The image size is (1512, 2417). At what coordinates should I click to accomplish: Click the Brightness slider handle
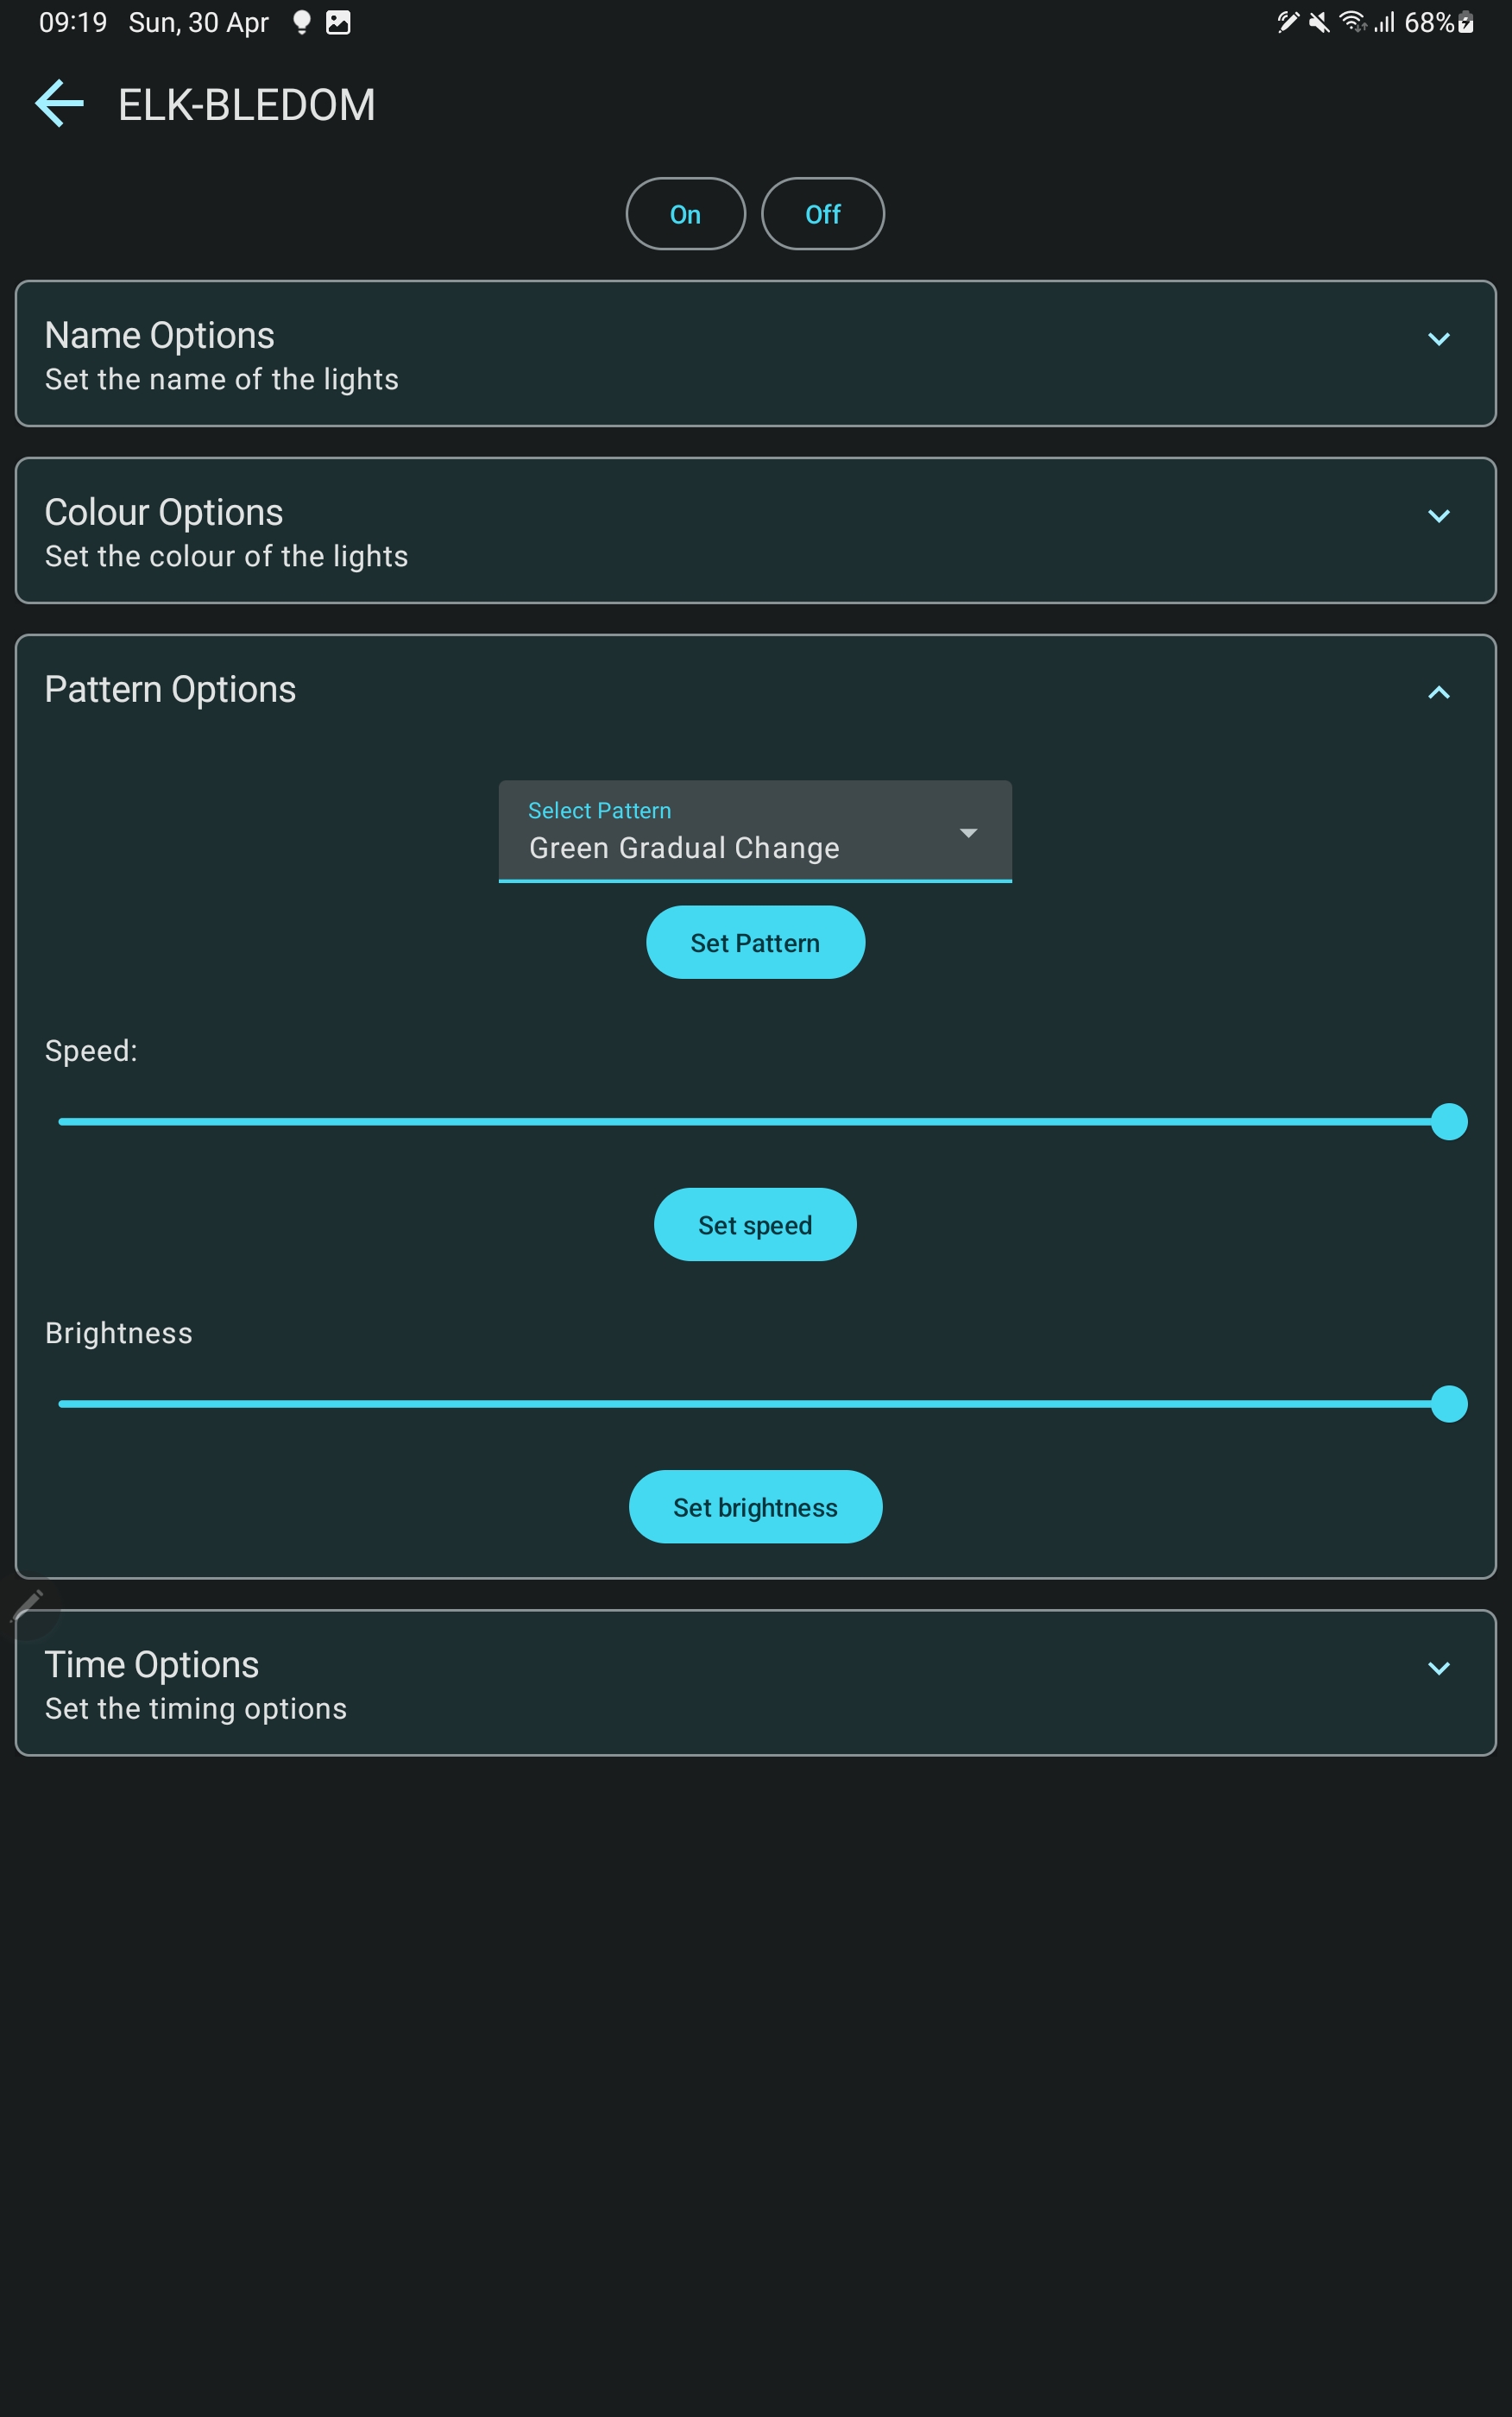point(1448,1404)
